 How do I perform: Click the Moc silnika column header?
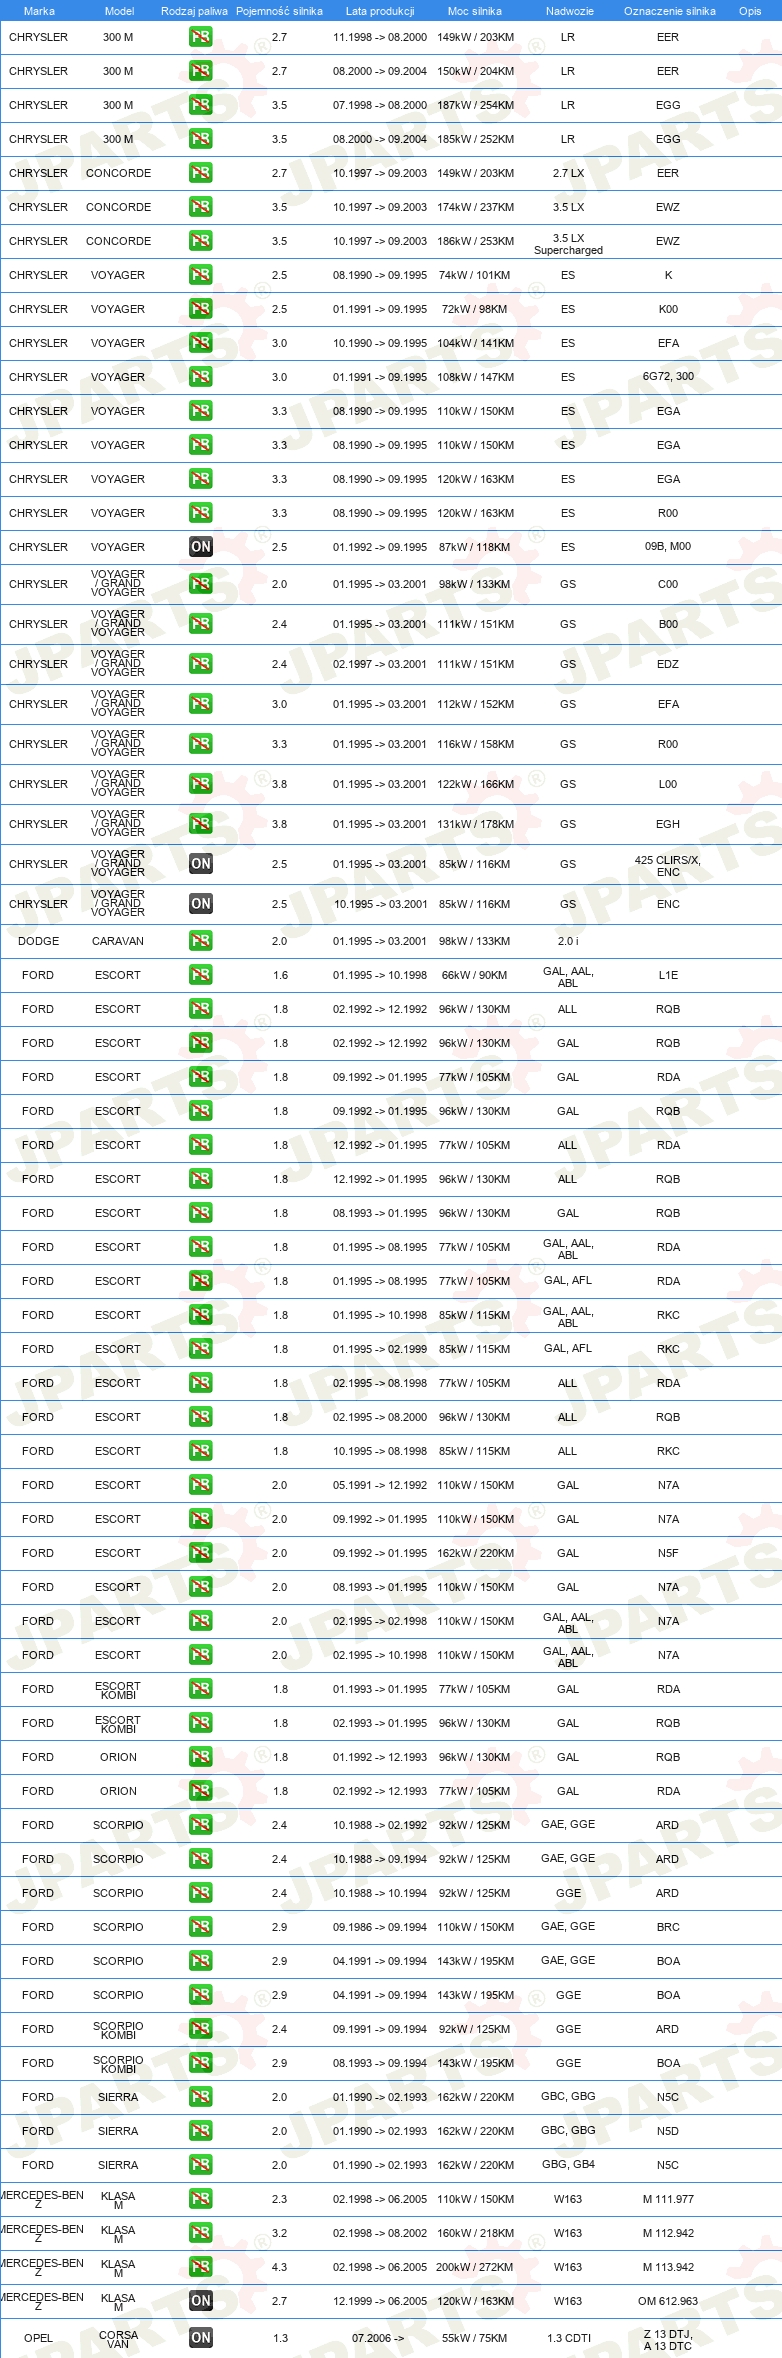point(475,11)
